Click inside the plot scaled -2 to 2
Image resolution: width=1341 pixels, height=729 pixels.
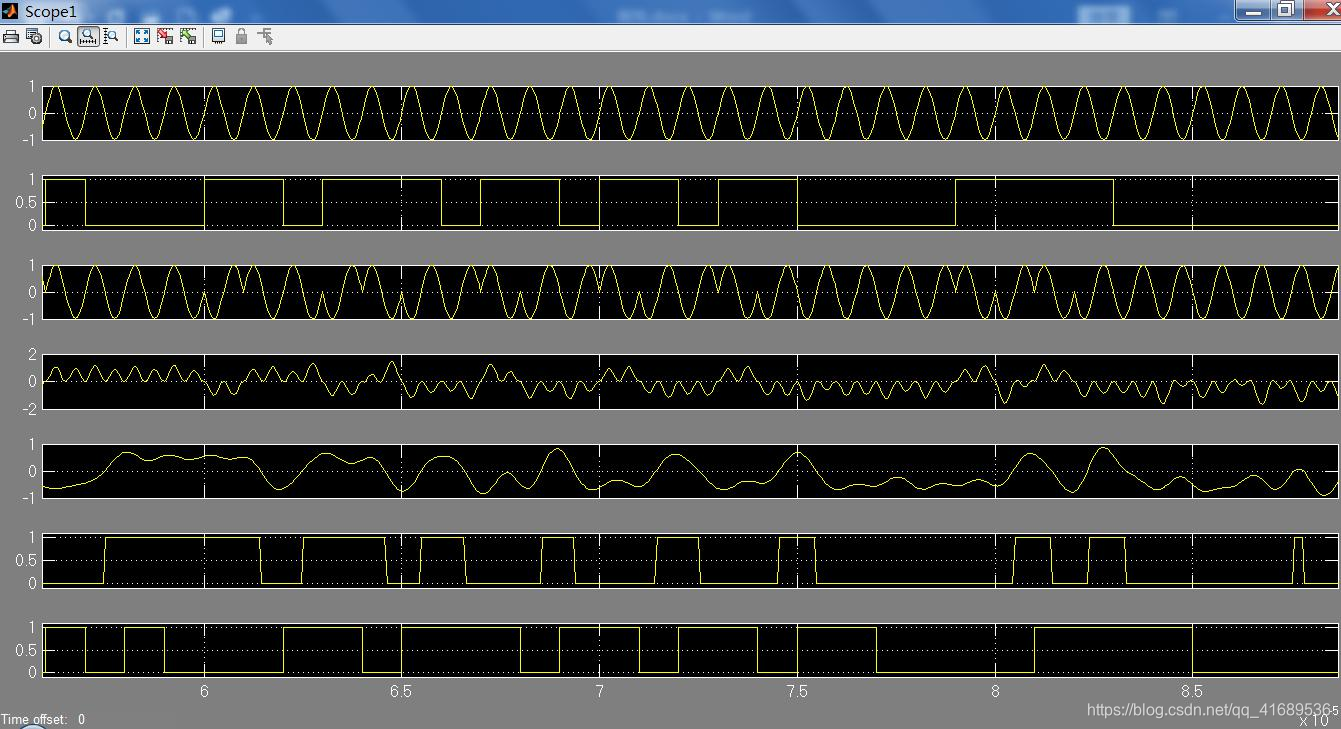pyautogui.click(x=691, y=381)
